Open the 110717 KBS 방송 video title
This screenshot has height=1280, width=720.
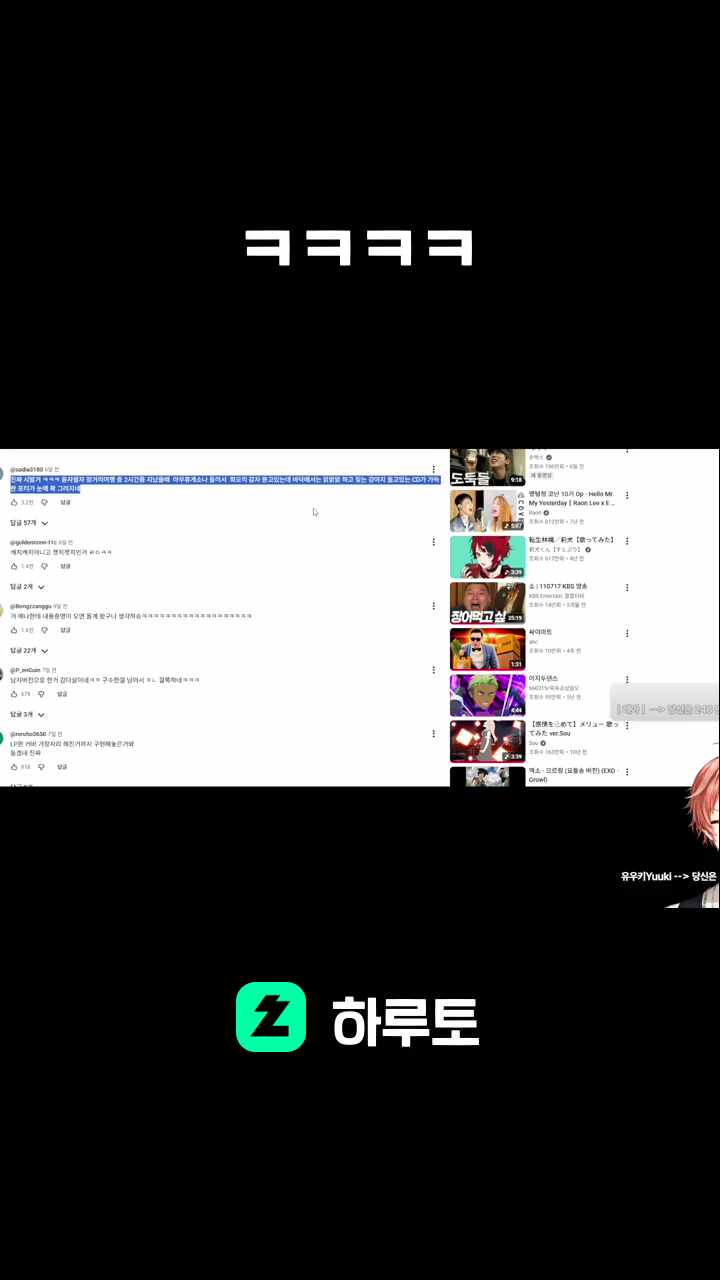pyautogui.click(x=558, y=586)
